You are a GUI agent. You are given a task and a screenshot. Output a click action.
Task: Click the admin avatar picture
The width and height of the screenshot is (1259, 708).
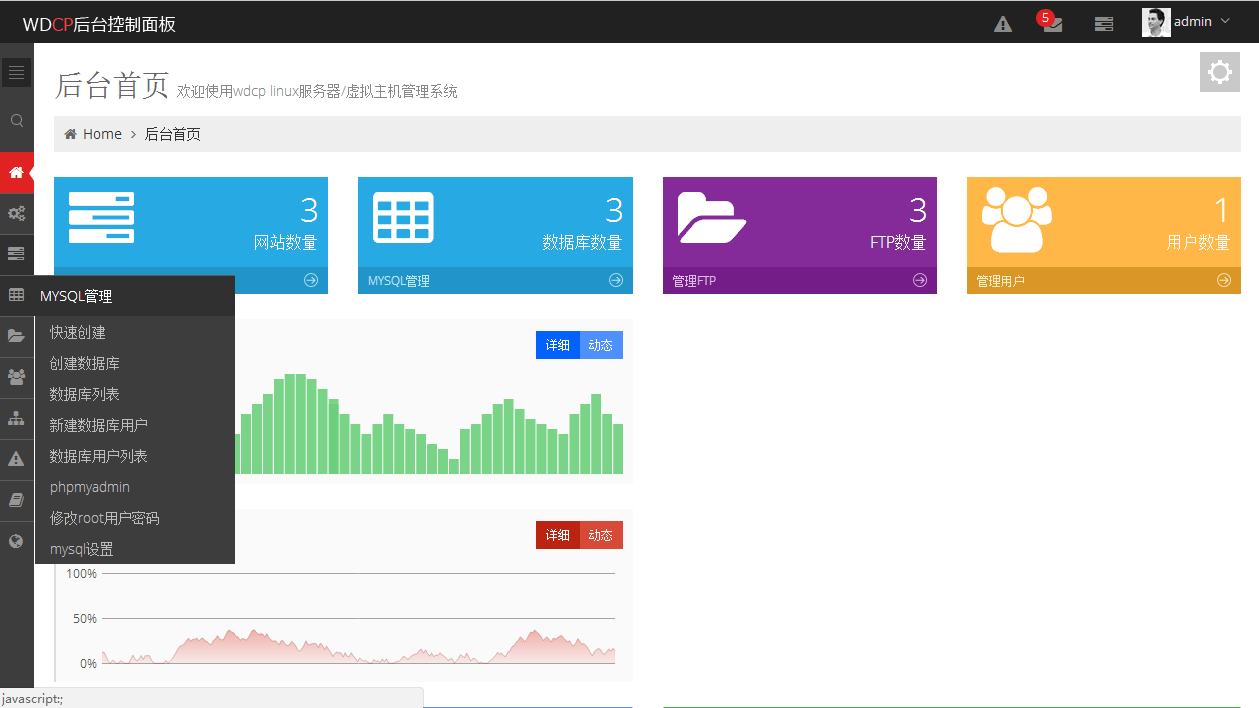pos(1156,22)
